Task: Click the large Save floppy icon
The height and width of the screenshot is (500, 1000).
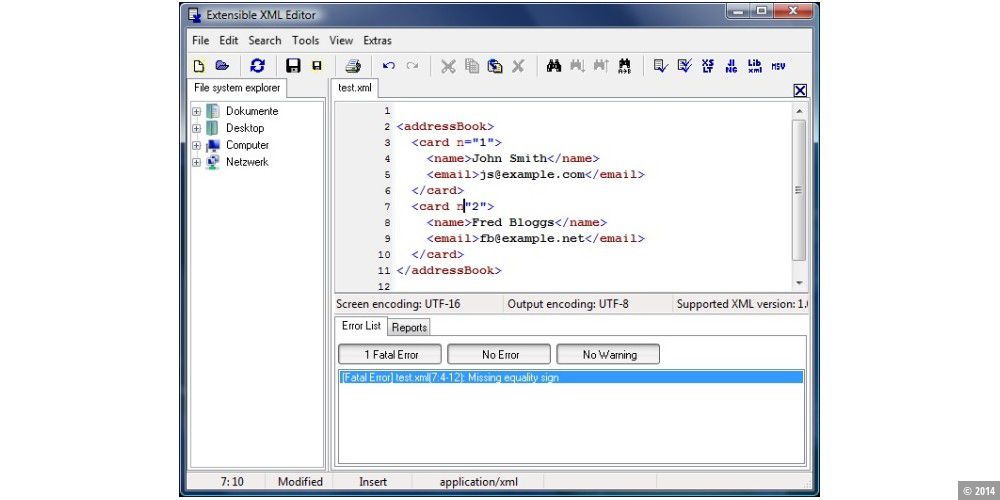Action: pos(293,66)
